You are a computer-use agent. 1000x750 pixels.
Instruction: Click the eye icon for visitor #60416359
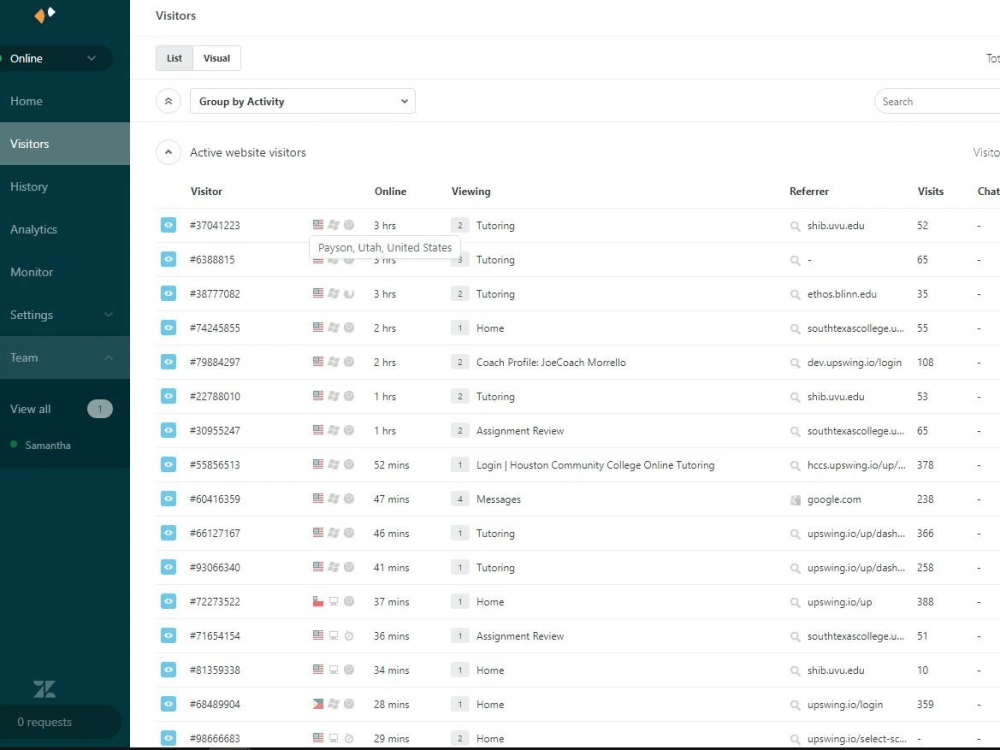(x=168, y=499)
